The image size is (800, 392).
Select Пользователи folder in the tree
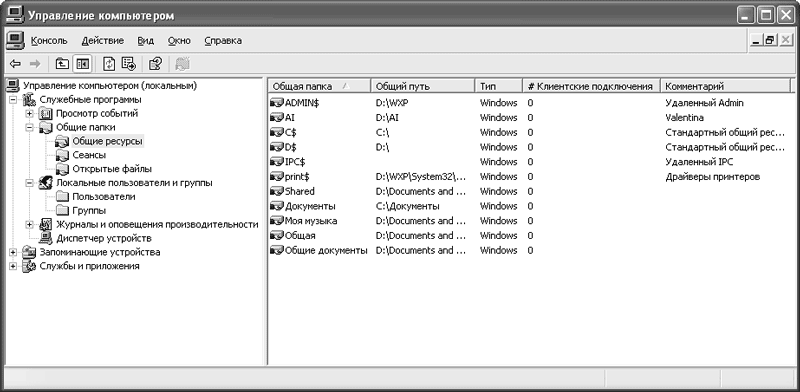point(104,197)
